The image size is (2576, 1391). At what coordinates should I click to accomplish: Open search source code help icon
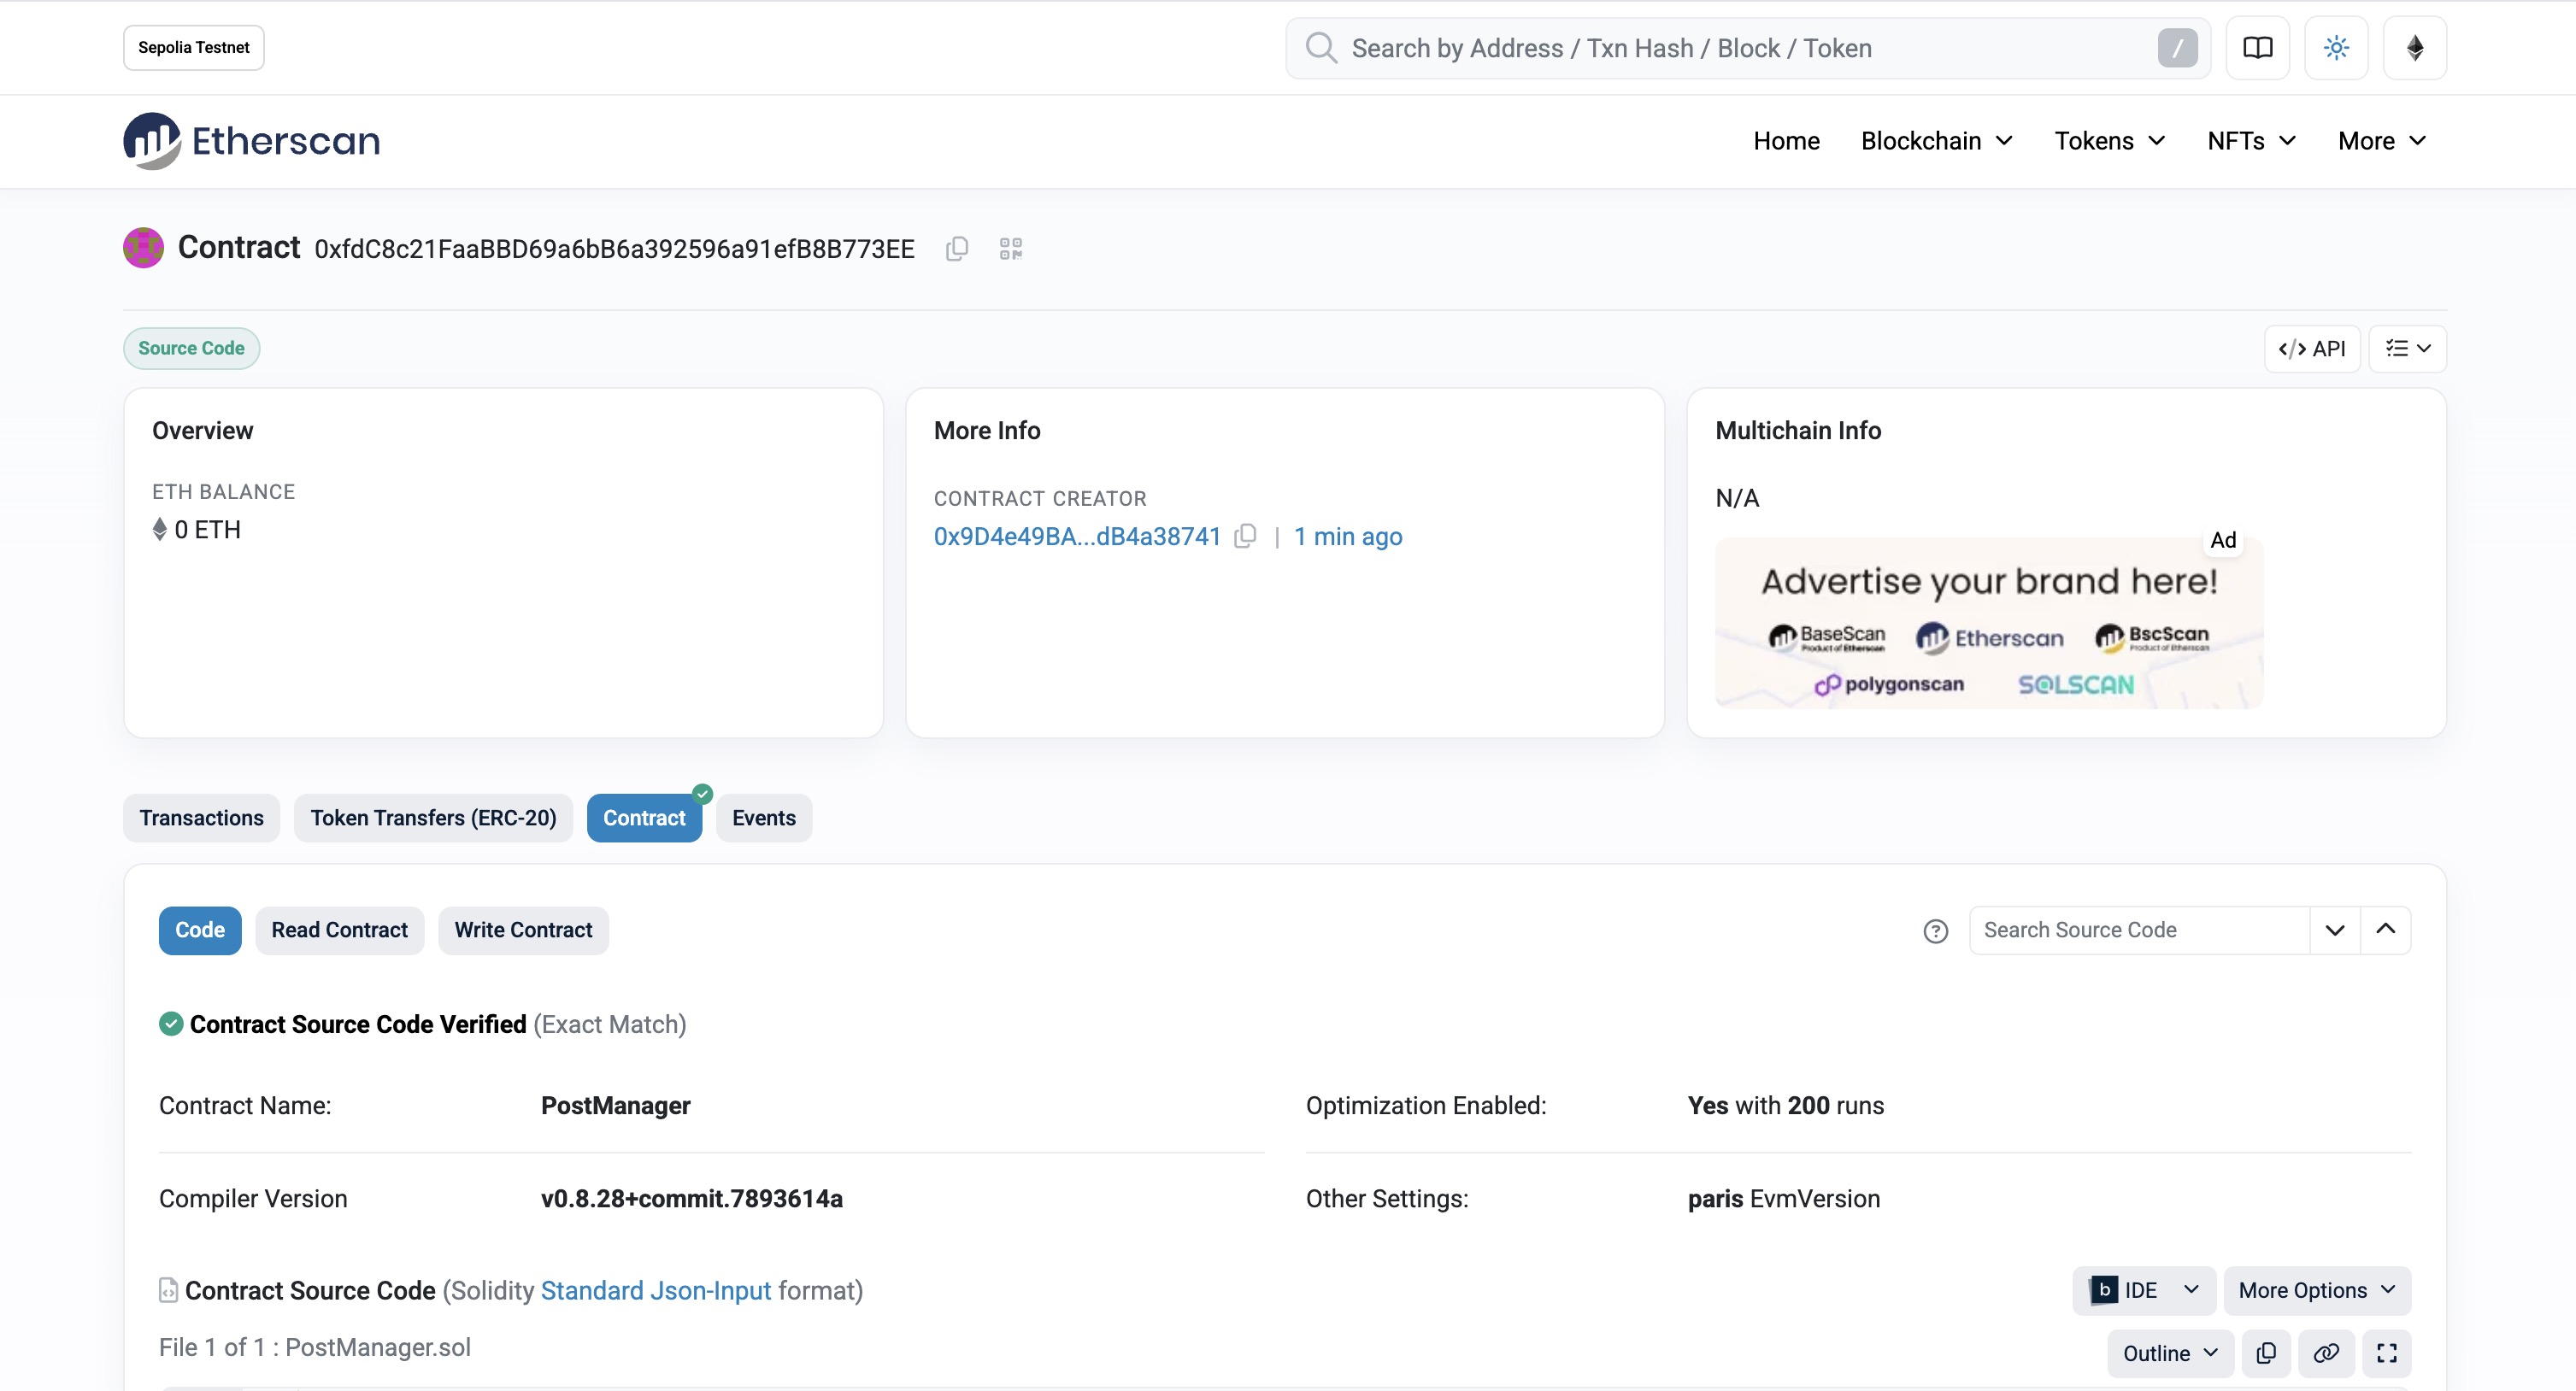coord(1935,931)
